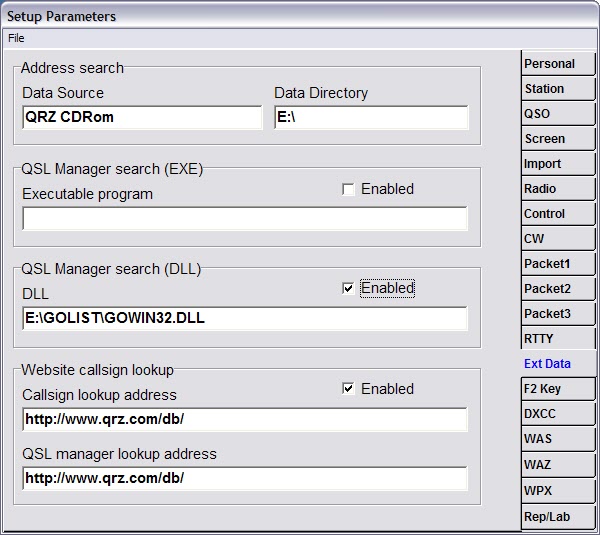600x535 pixels.
Task: Click the Data Directory field
Action: point(371,117)
